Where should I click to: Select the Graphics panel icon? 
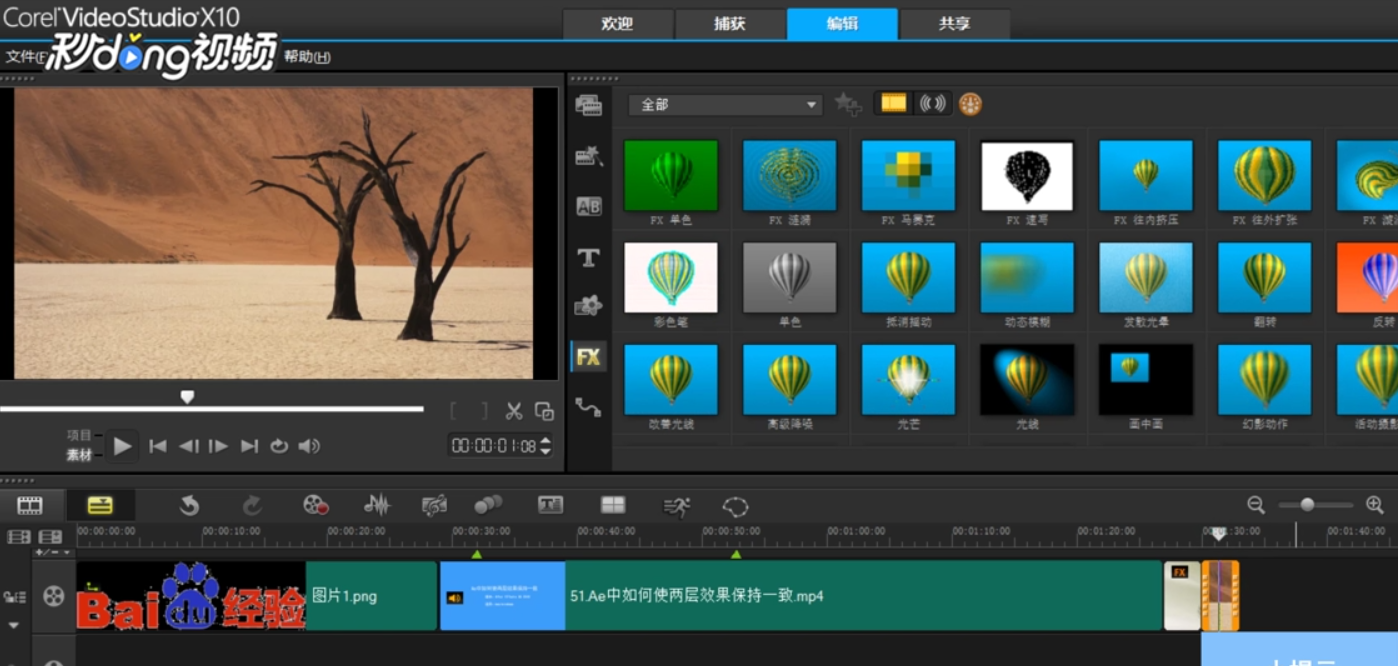tap(589, 306)
